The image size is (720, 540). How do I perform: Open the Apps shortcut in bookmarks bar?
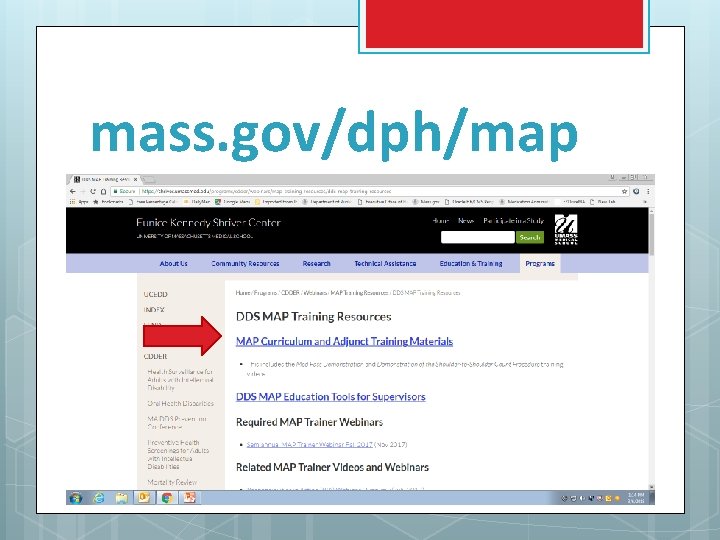point(79,202)
